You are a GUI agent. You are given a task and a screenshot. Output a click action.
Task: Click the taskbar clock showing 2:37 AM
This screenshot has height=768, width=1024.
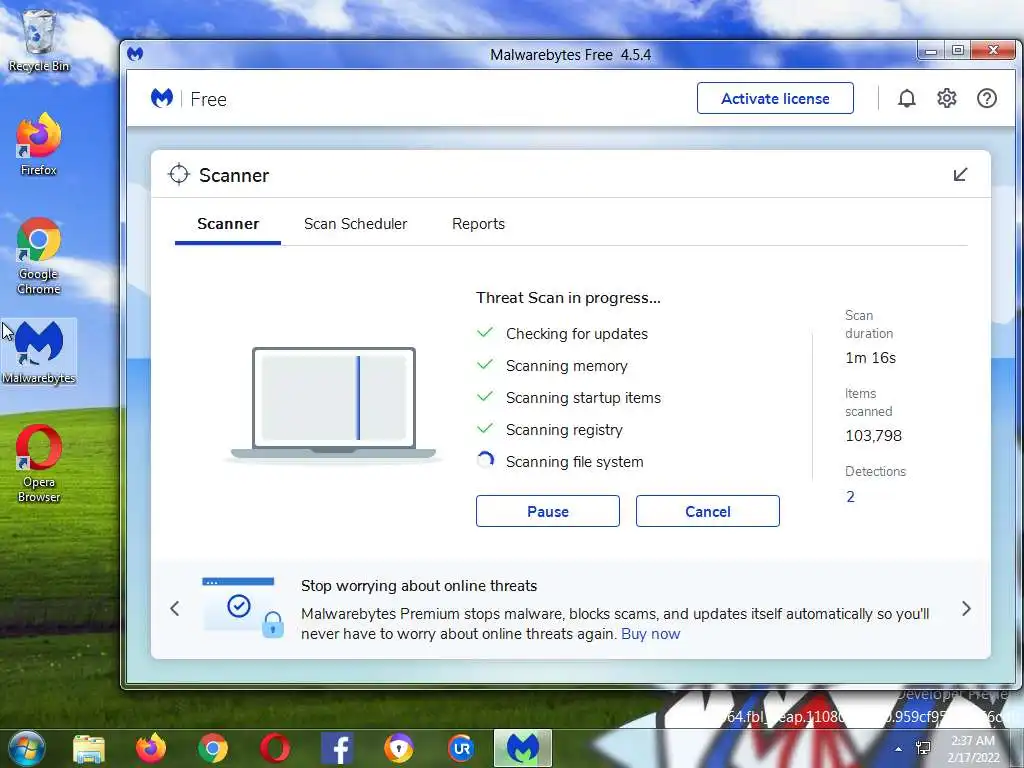point(973,748)
